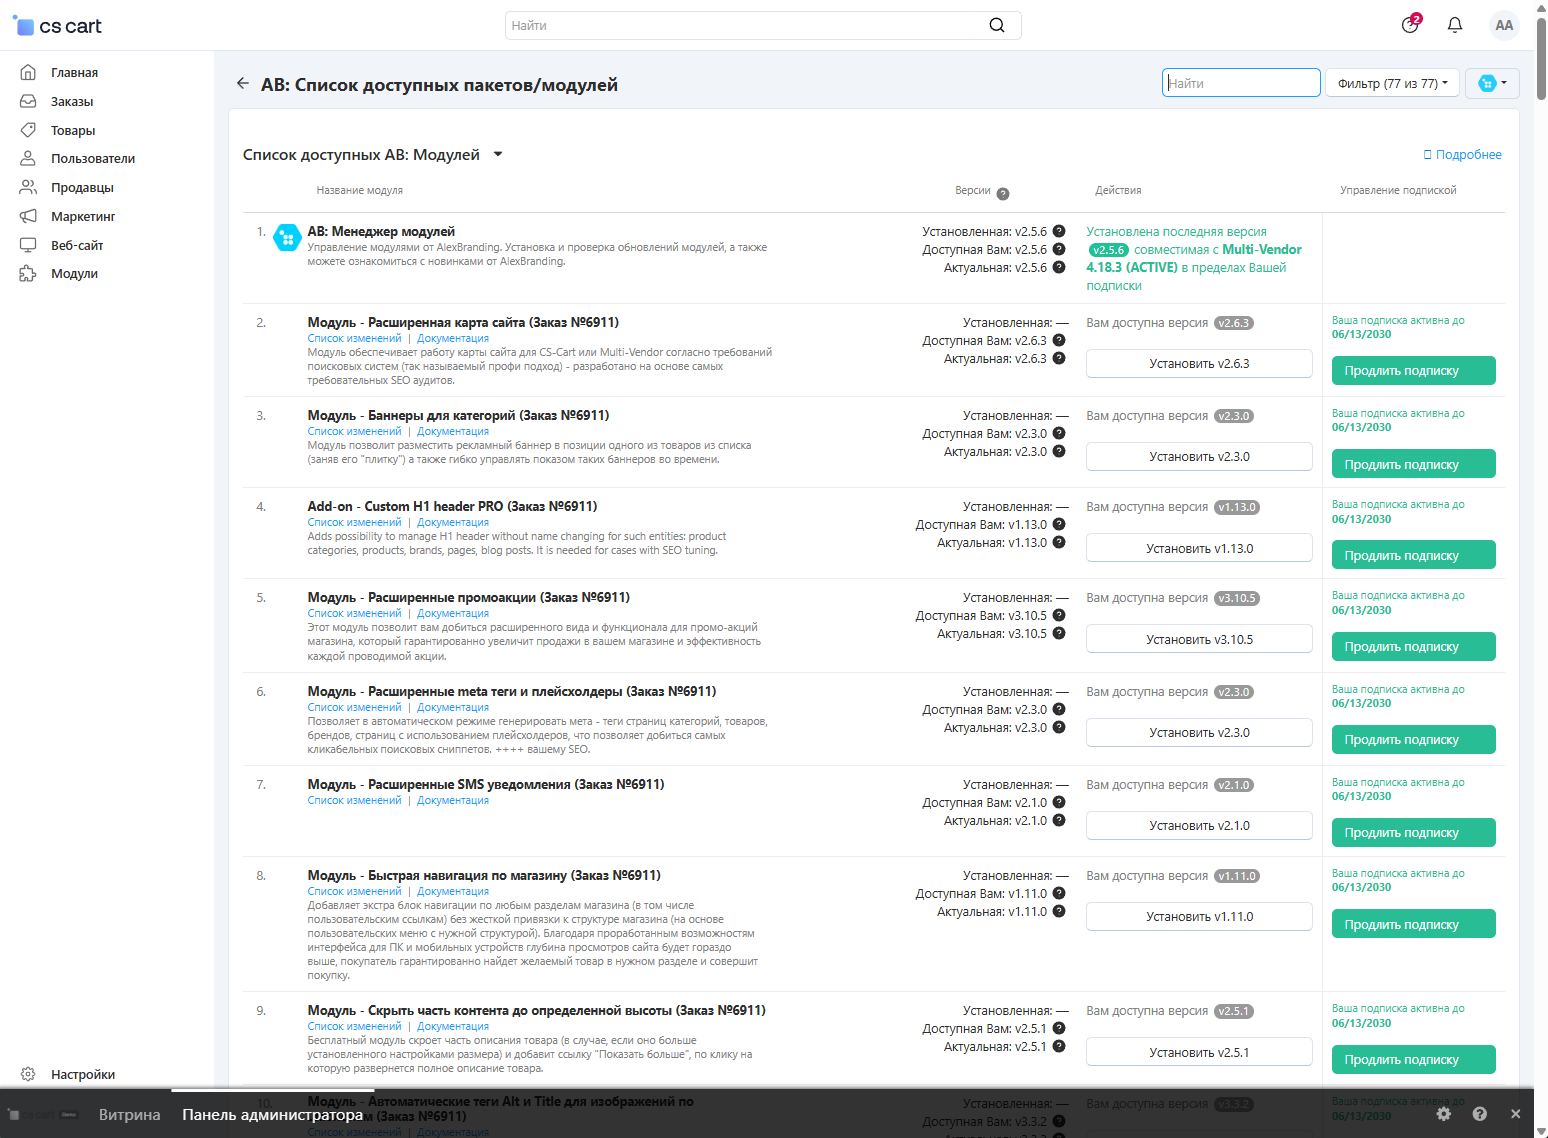Screen dimensions: 1548x1138
Task: Click the Установить v2.1.0 button
Action: 1199,825
